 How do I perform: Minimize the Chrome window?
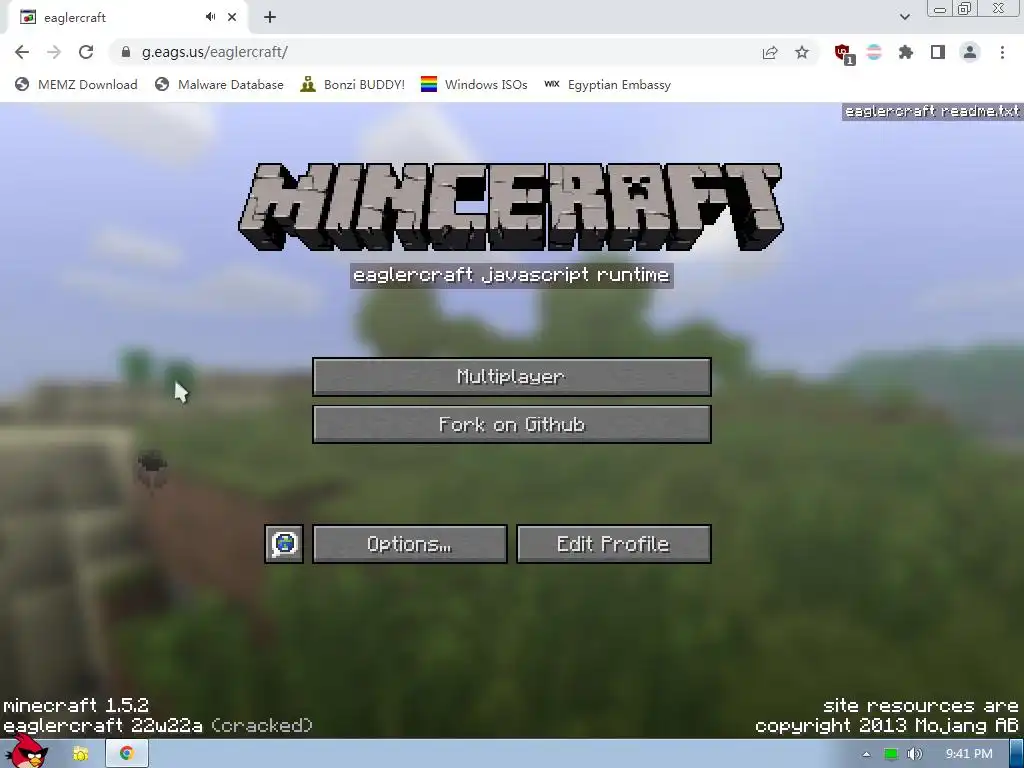[940, 9]
